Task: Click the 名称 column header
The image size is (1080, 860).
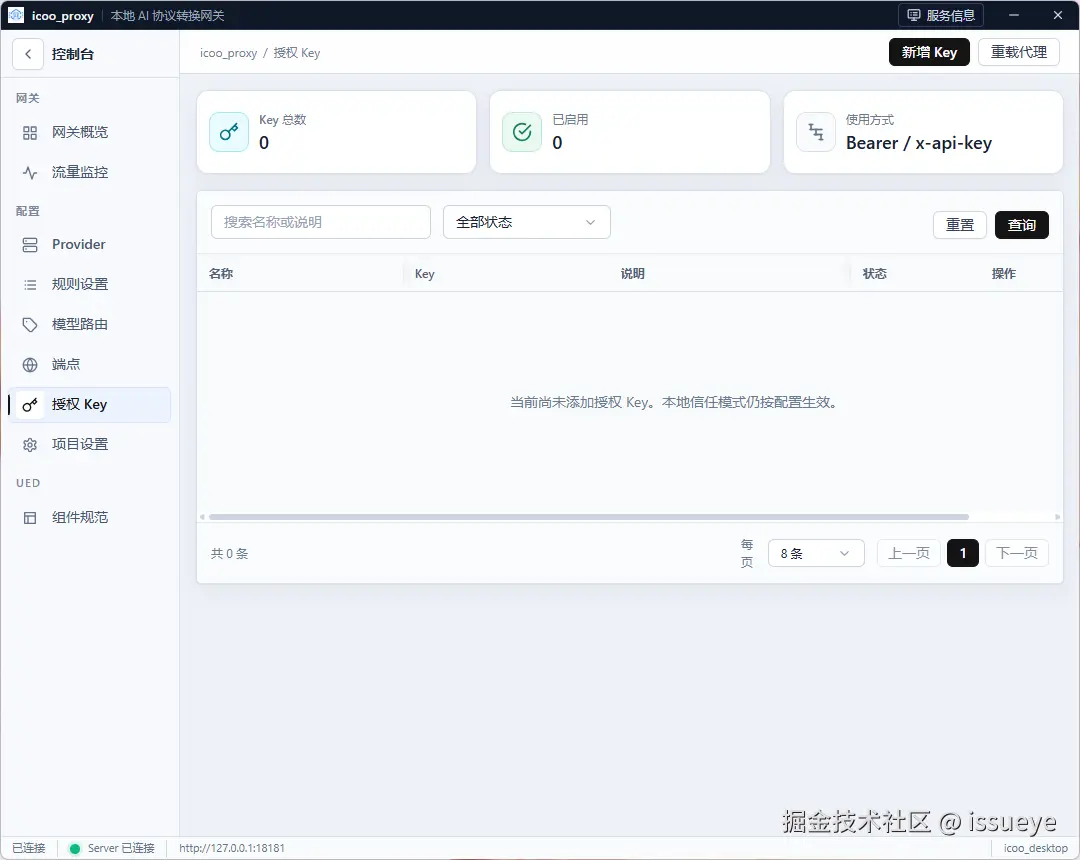Action: click(x=221, y=274)
